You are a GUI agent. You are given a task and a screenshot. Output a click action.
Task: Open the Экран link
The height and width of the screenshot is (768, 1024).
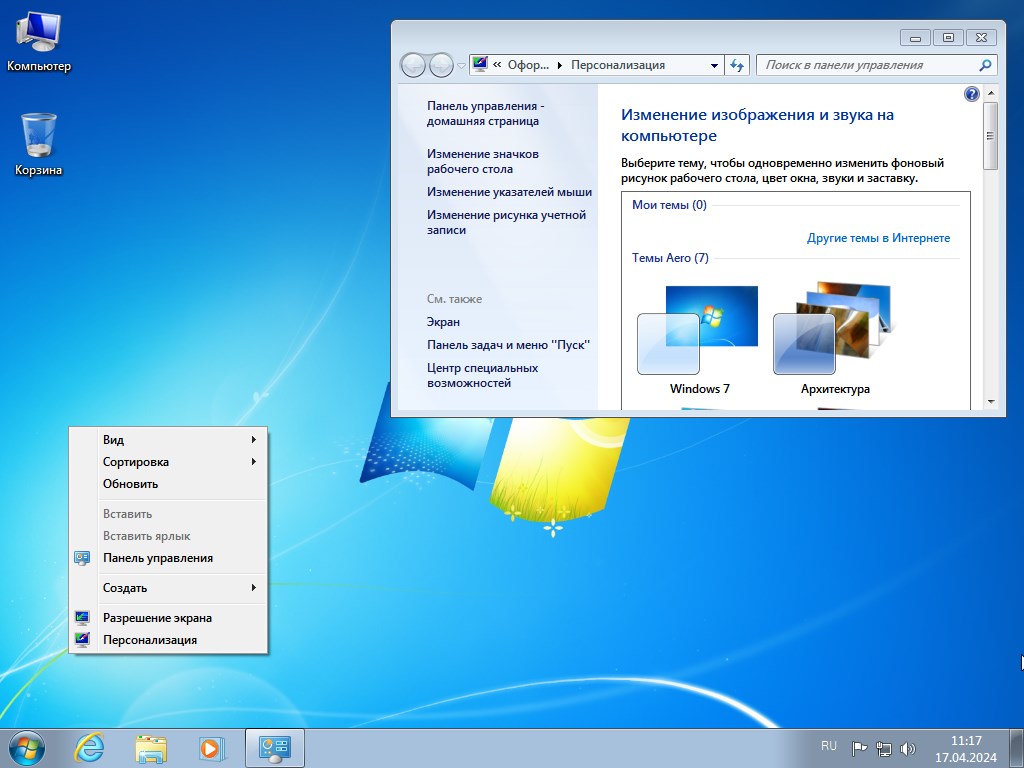(x=443, y=322)
